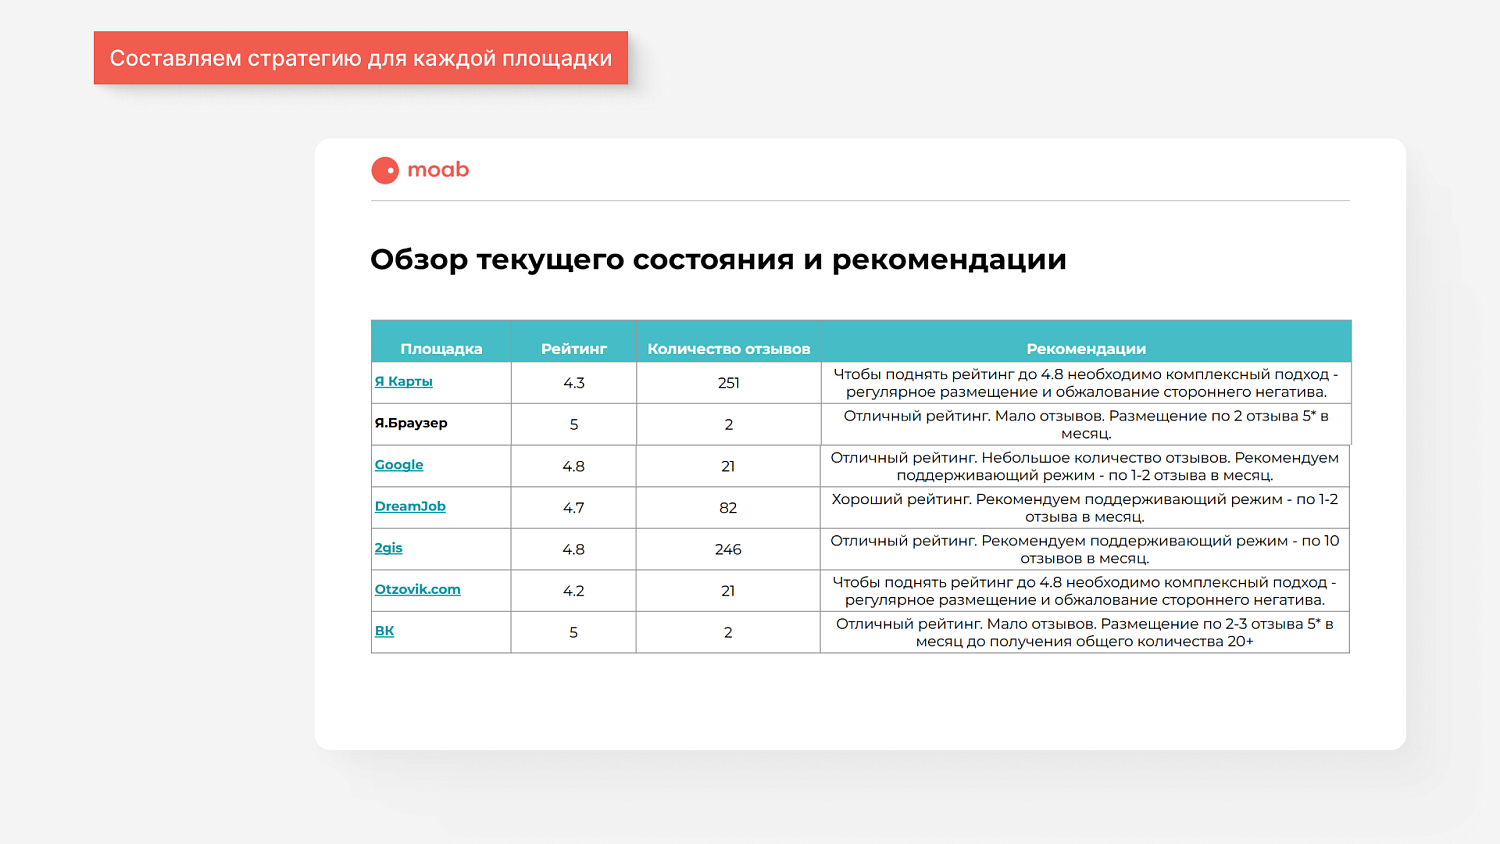Viewport: 1500px width, 844px height.
Task: Click the review count 2 for Я.Браузер
Action: (x=728, y=423)
